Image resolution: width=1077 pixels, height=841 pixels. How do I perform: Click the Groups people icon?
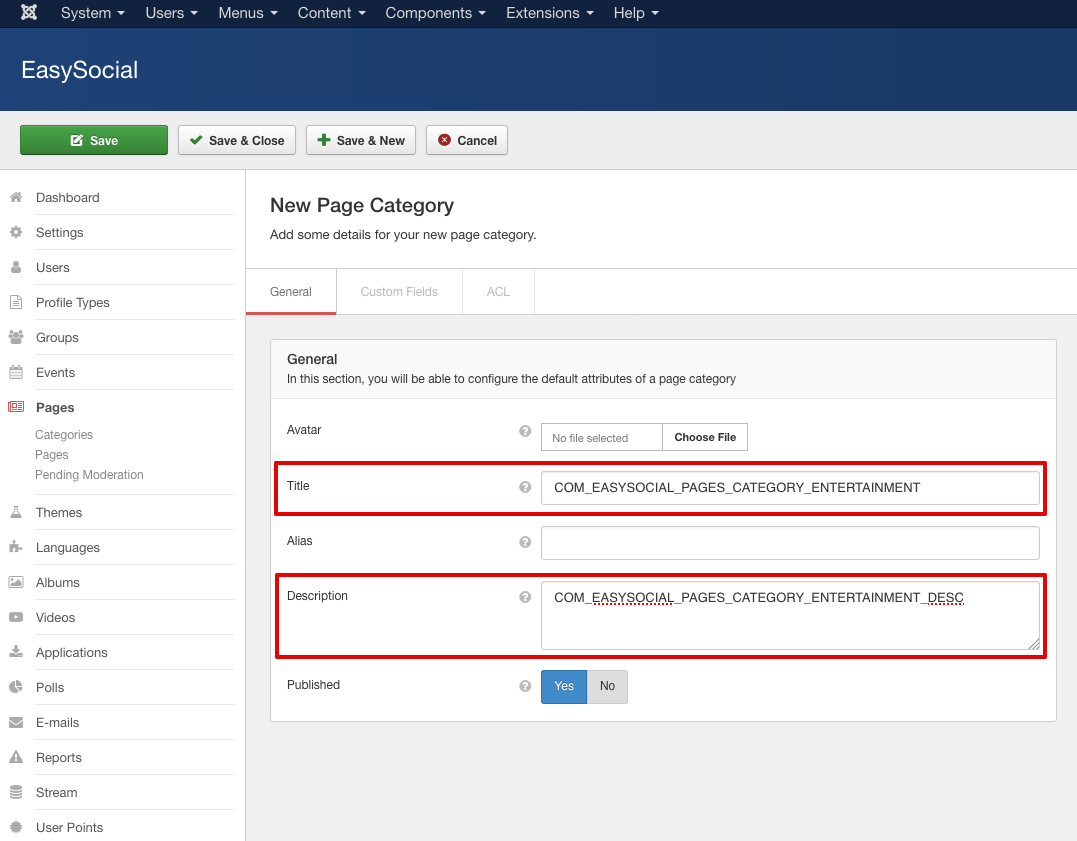coord(16,337)
